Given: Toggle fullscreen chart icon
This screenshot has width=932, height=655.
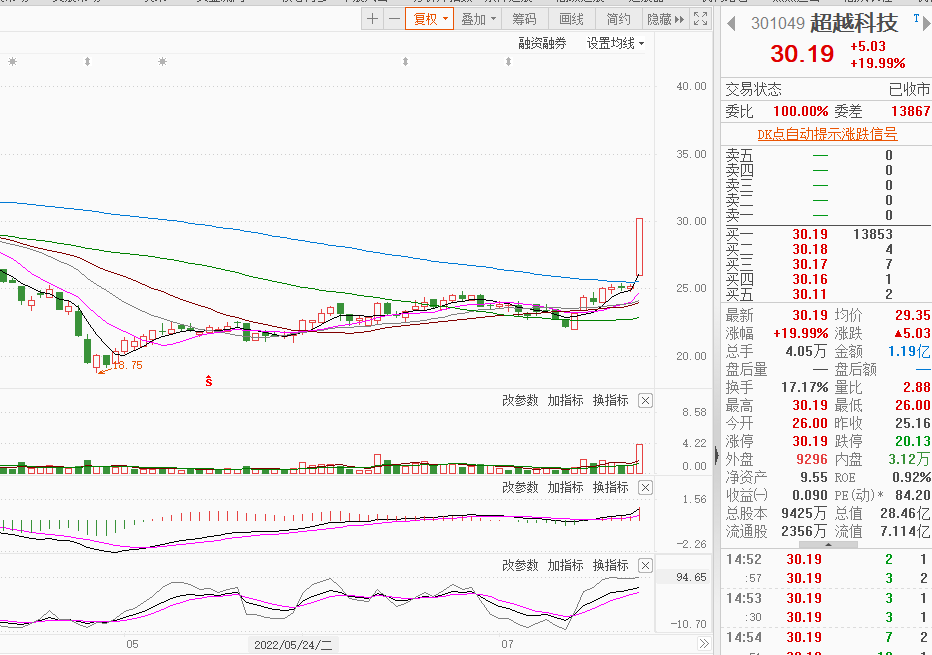Looking at the screenshot, I should (x=701, y=19).
